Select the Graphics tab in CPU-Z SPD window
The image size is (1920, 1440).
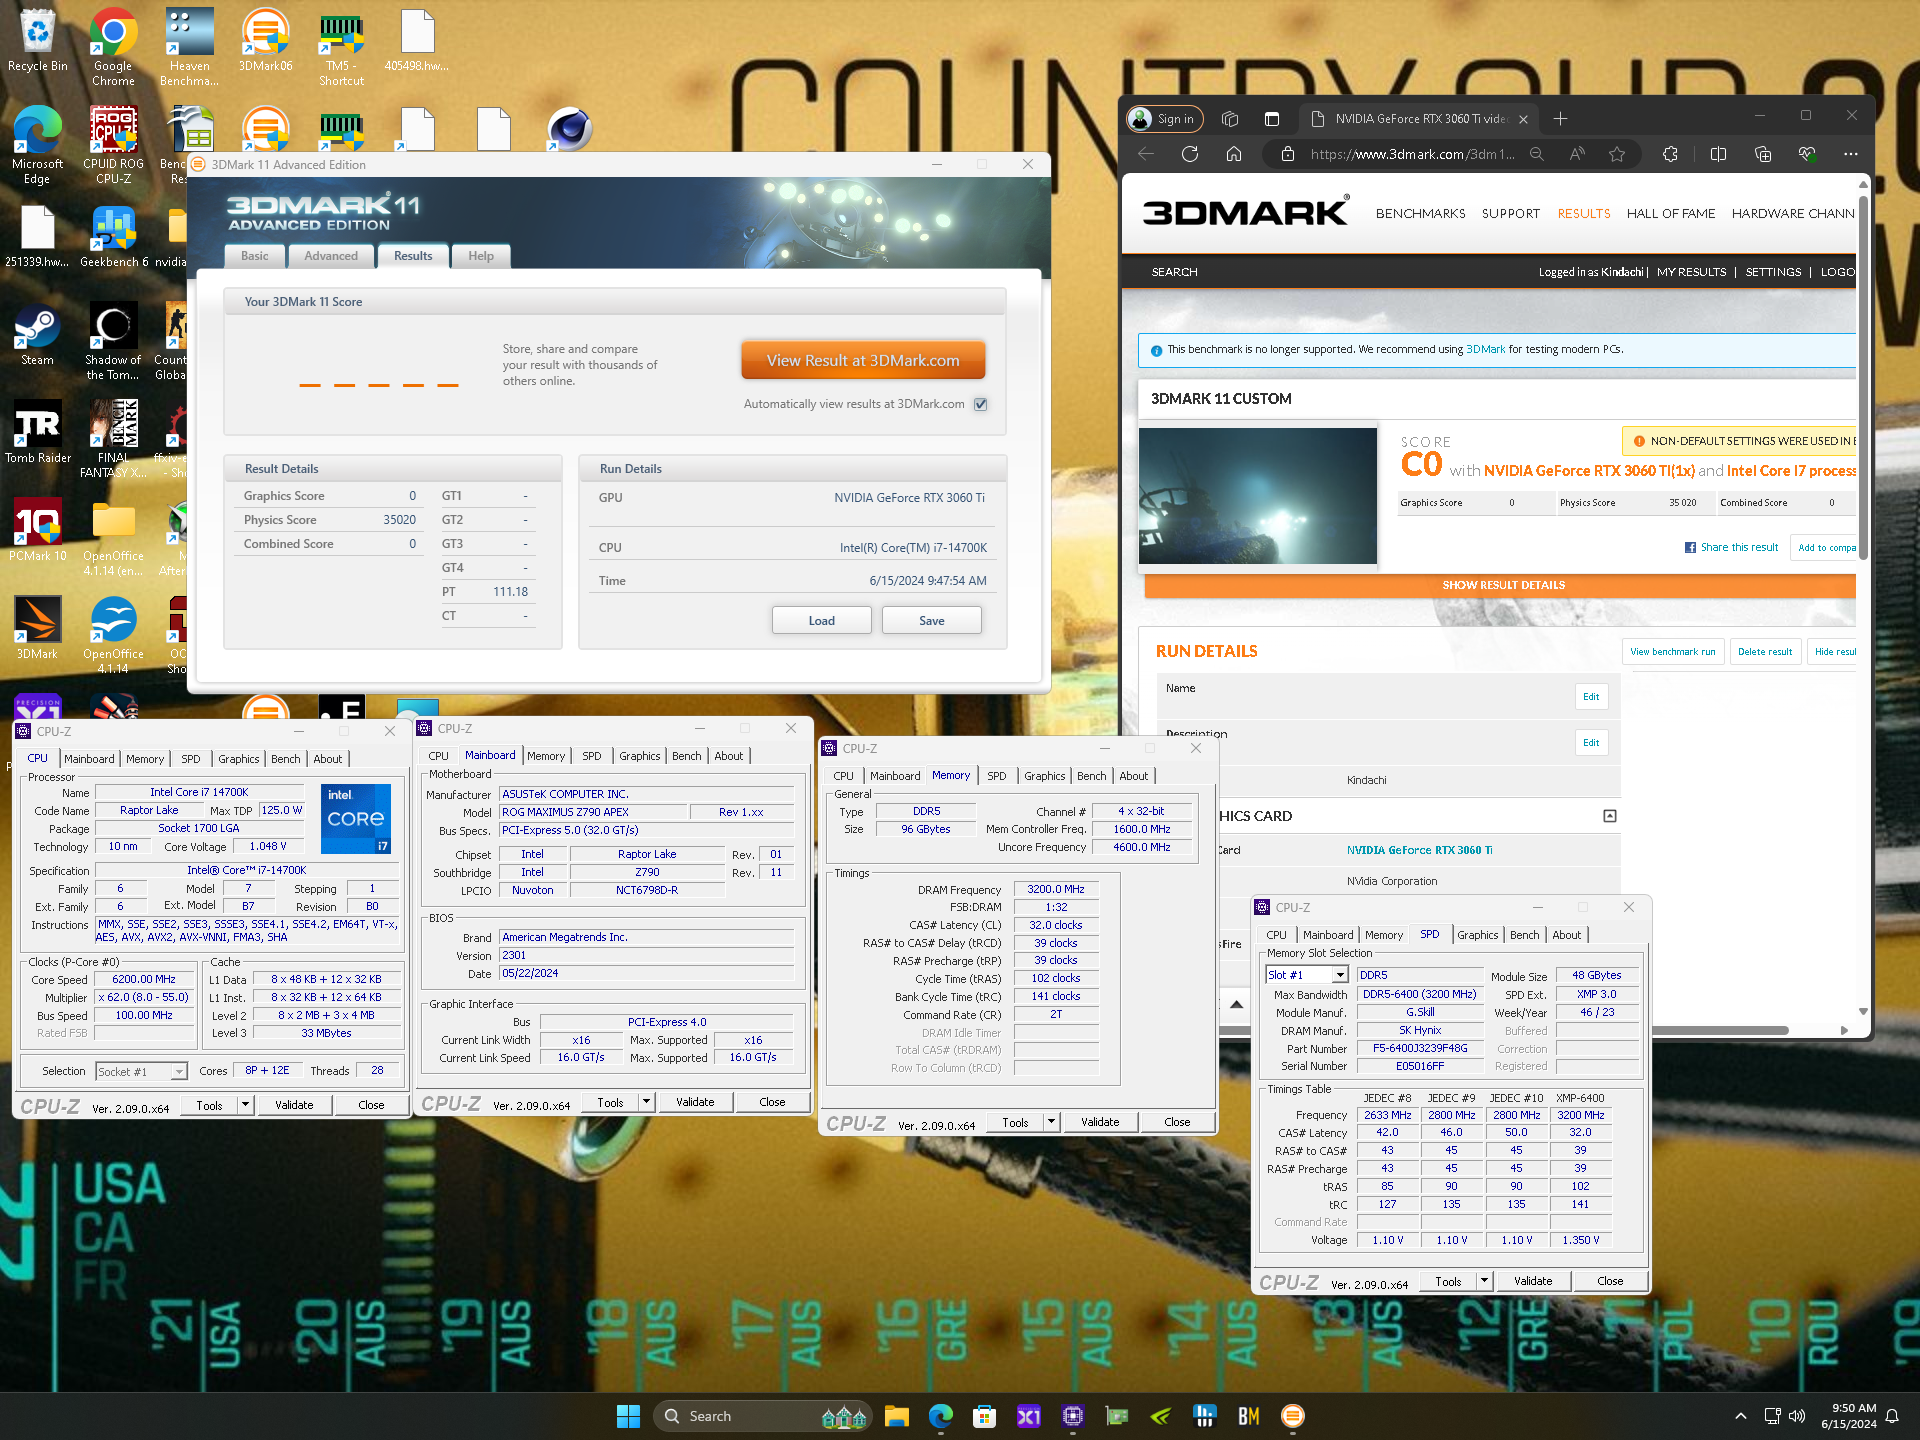[1477, 935]
